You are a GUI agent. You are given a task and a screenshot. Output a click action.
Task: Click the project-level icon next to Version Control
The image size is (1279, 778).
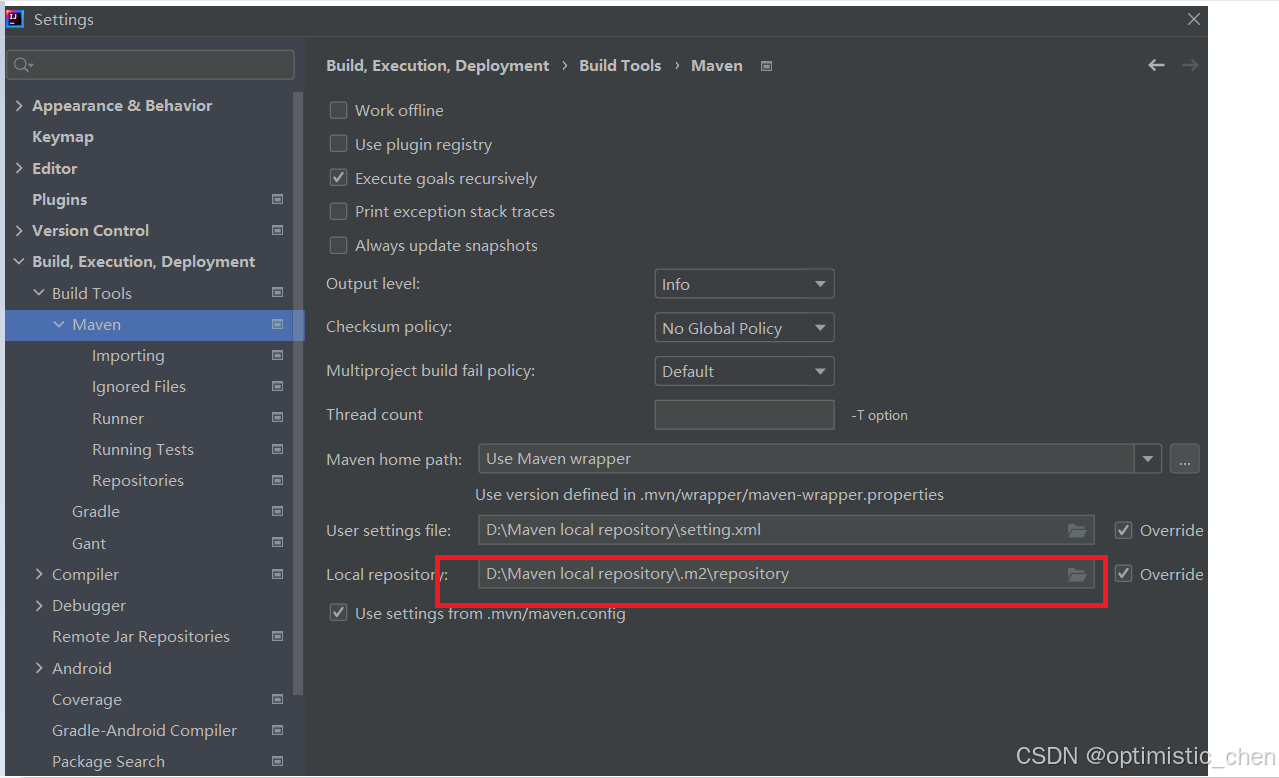pos(278,230)
